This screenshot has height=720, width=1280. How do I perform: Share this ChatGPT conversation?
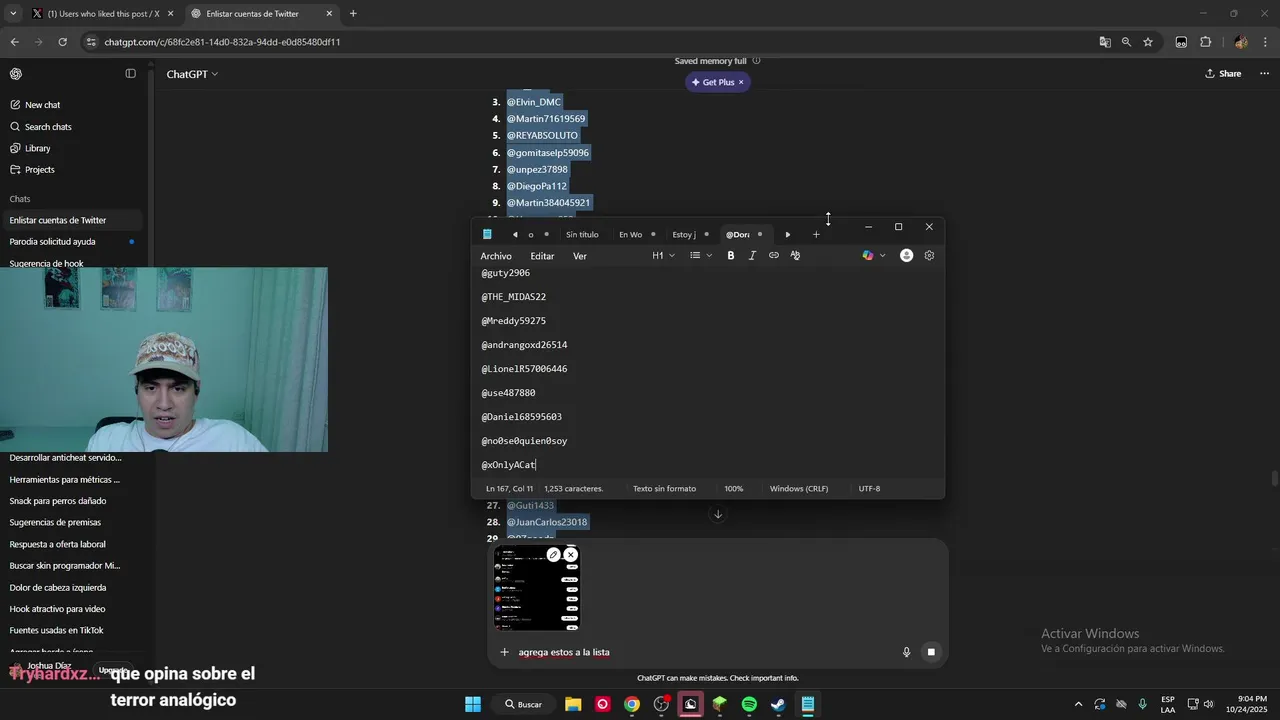(1223, 74)
